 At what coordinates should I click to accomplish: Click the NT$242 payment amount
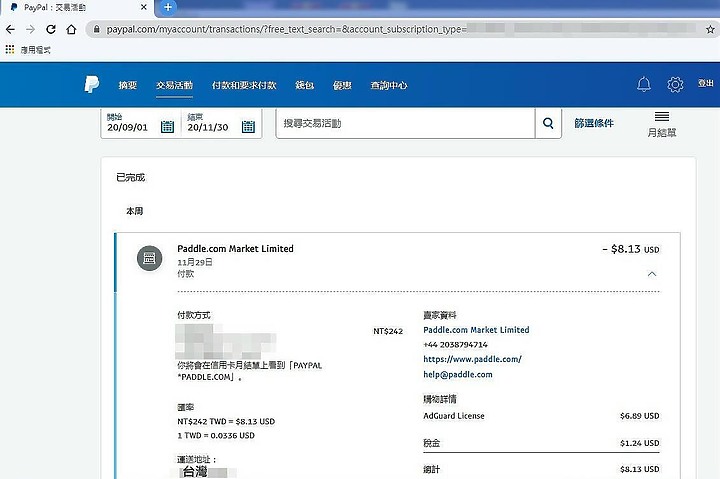388,331
